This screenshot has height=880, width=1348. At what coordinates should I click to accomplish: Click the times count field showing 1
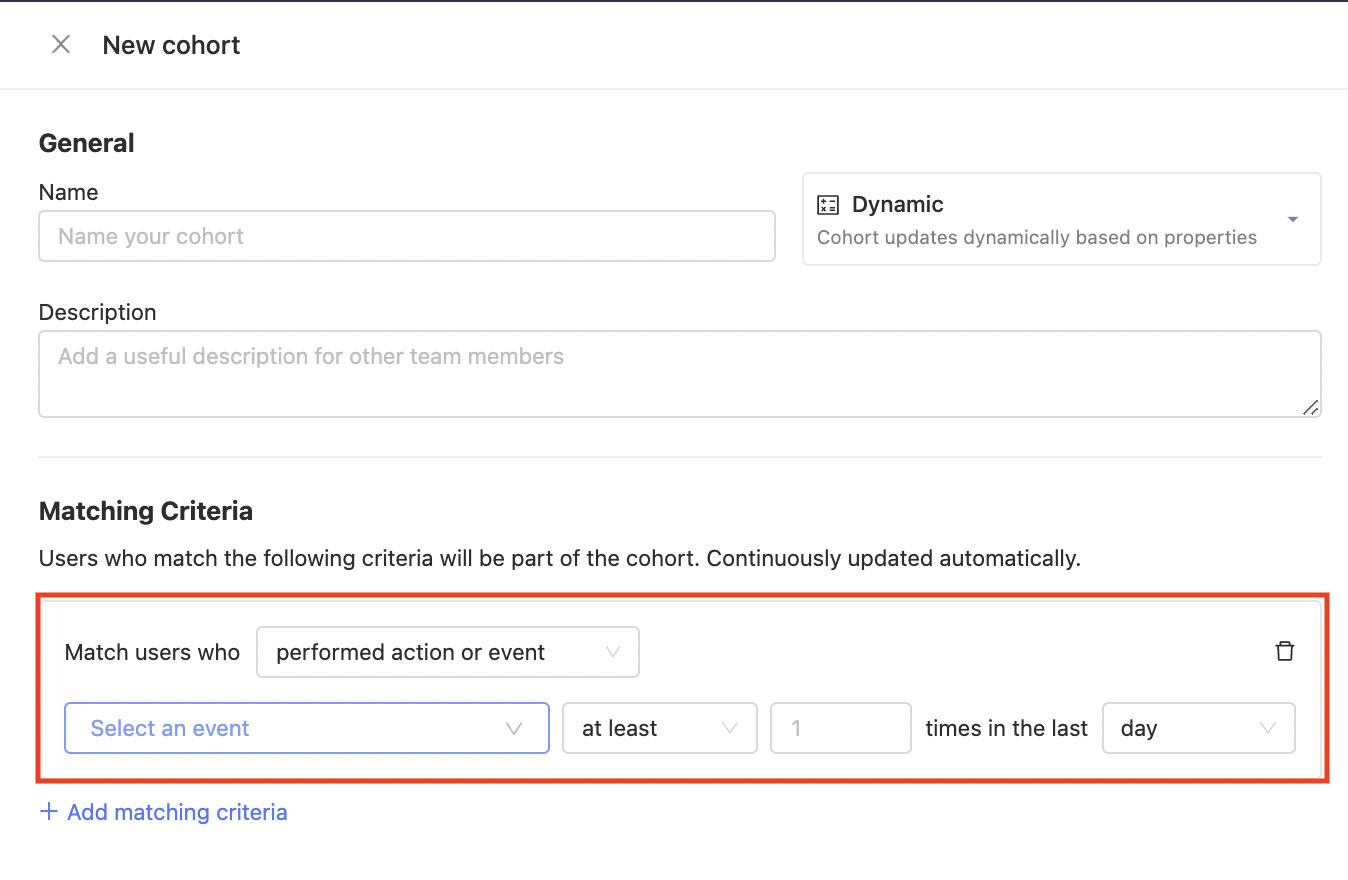coord(840,728)
